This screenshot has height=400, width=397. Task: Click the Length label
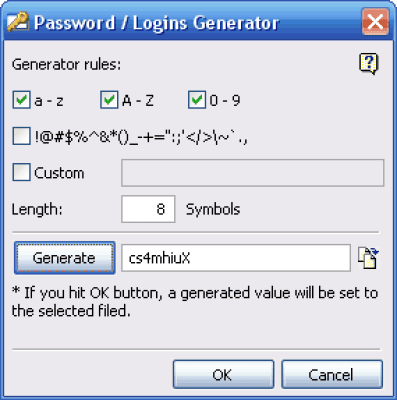37,210
